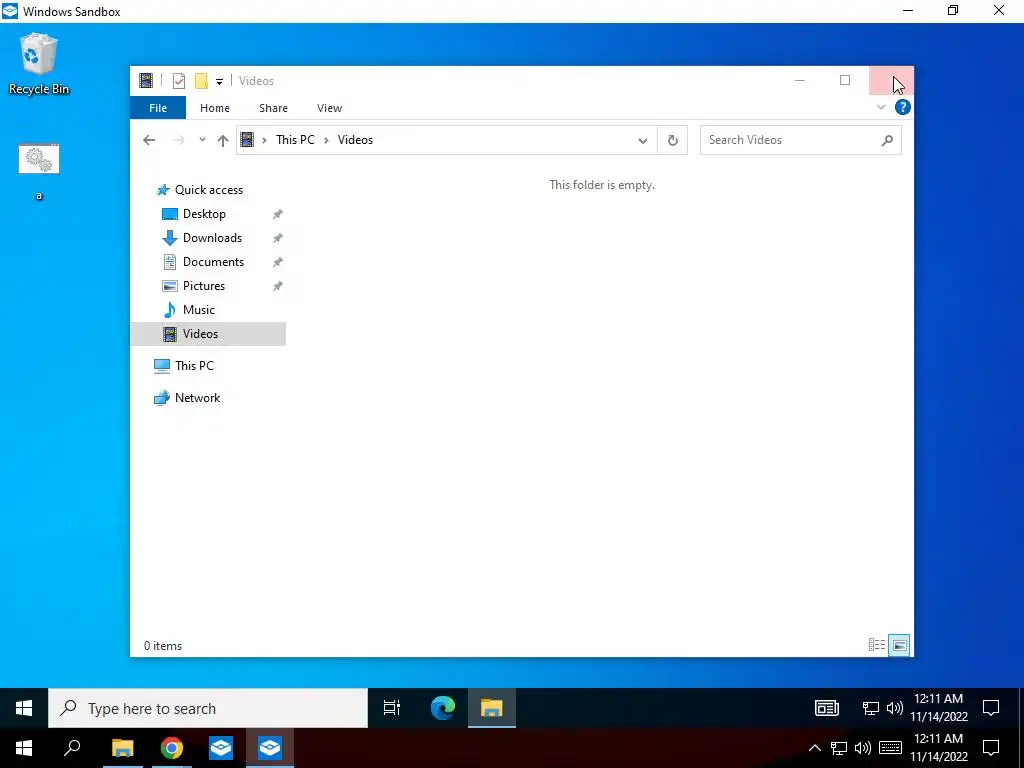Launch Chrome from host taskbar
Screen dimensions: 1024x768
pos(172,748)
